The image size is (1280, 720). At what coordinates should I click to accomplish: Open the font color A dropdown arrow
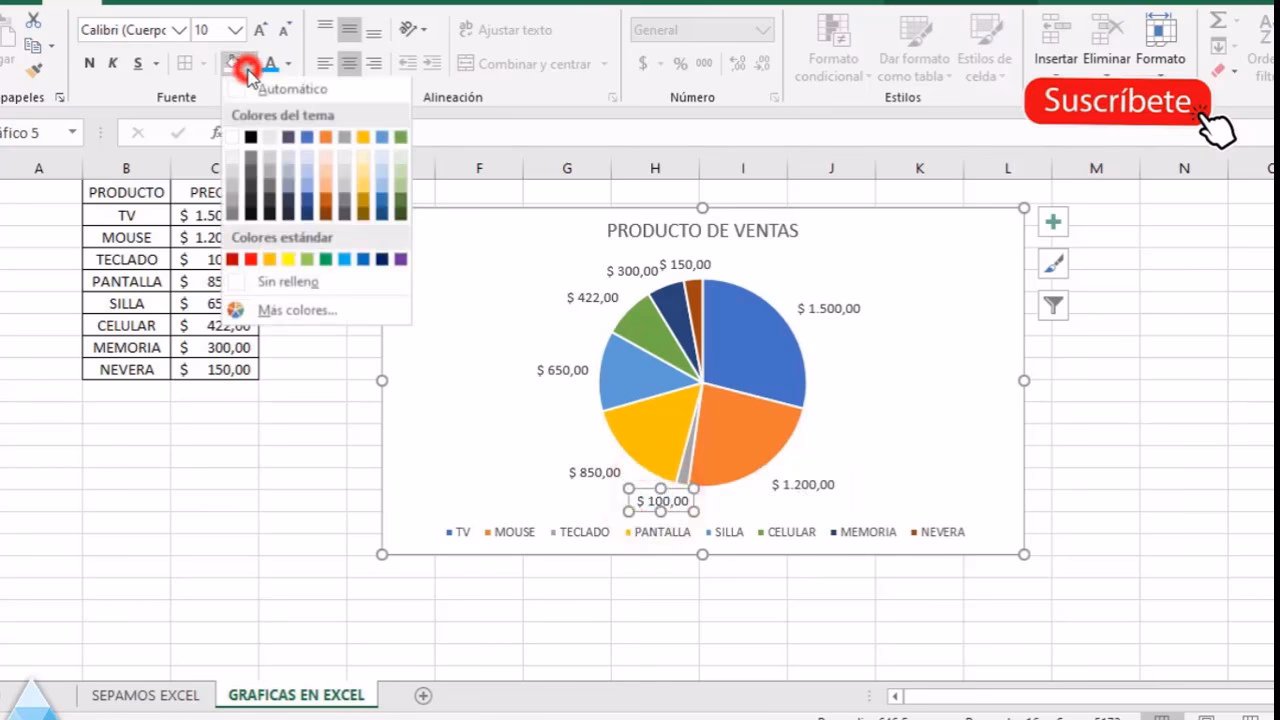pyautogui.click(x=288, y=63)
